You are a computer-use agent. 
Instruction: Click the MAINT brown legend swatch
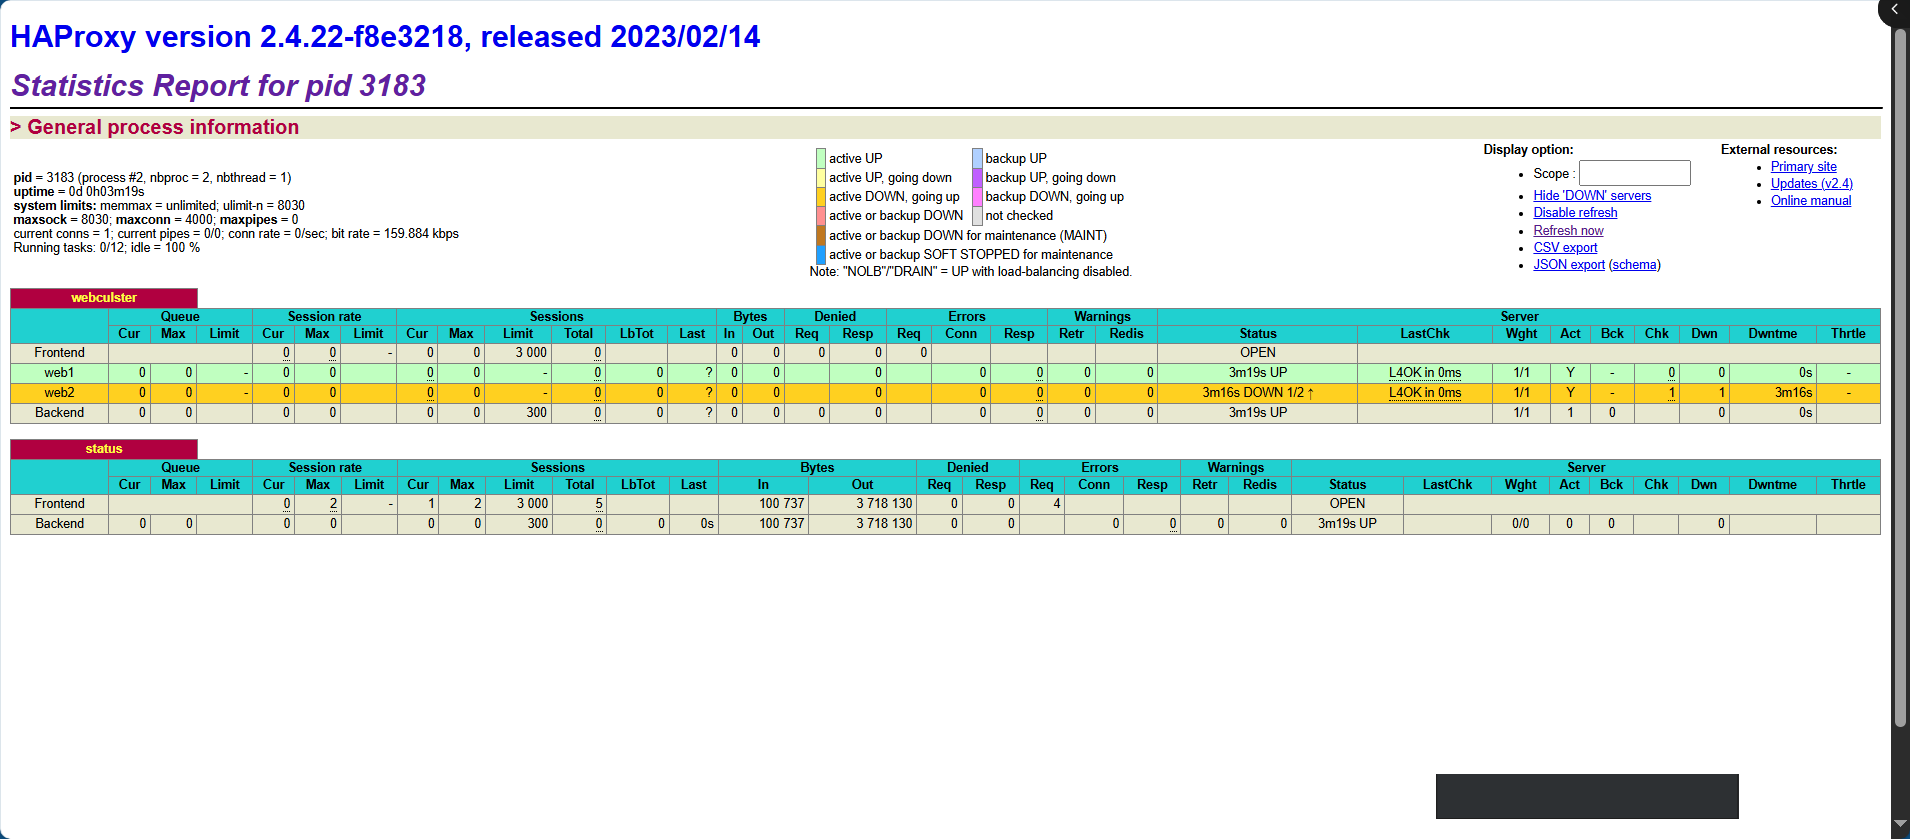[821, 235]
